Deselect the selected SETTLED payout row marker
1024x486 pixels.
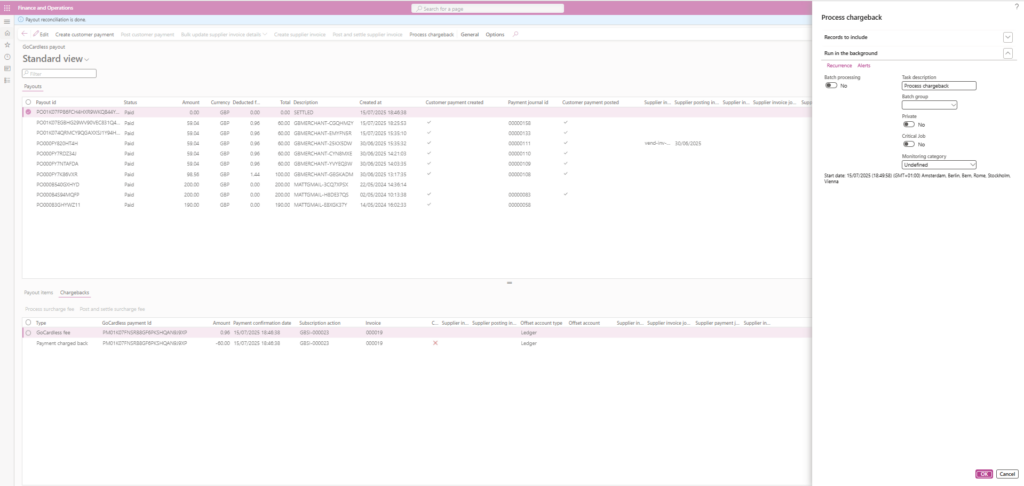tap(28, 112)
